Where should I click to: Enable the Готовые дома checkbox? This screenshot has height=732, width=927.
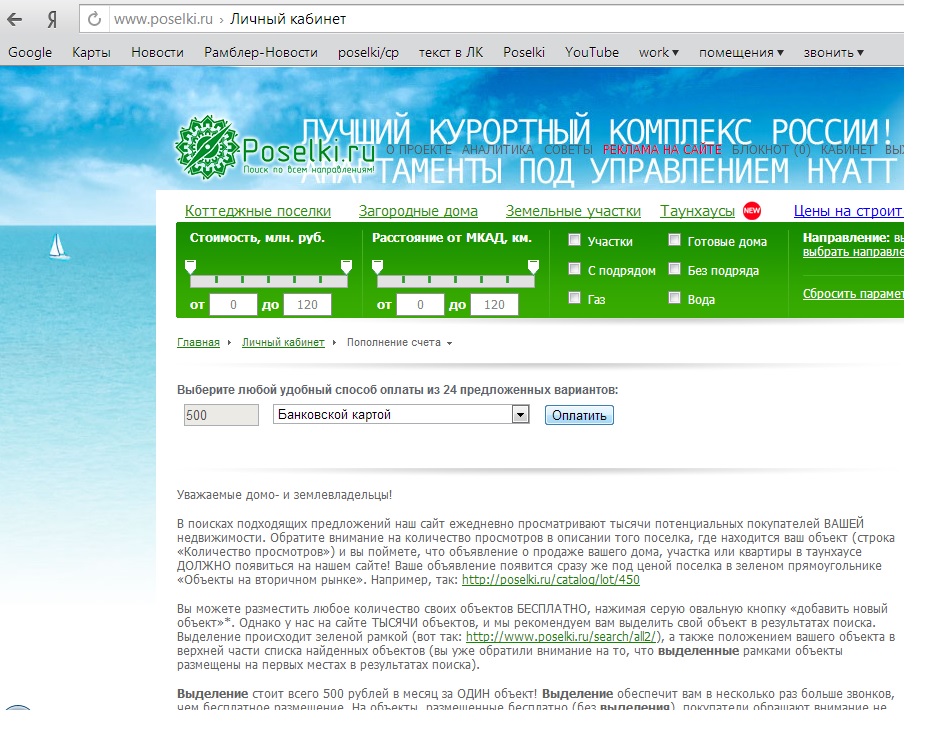point(674,240)
